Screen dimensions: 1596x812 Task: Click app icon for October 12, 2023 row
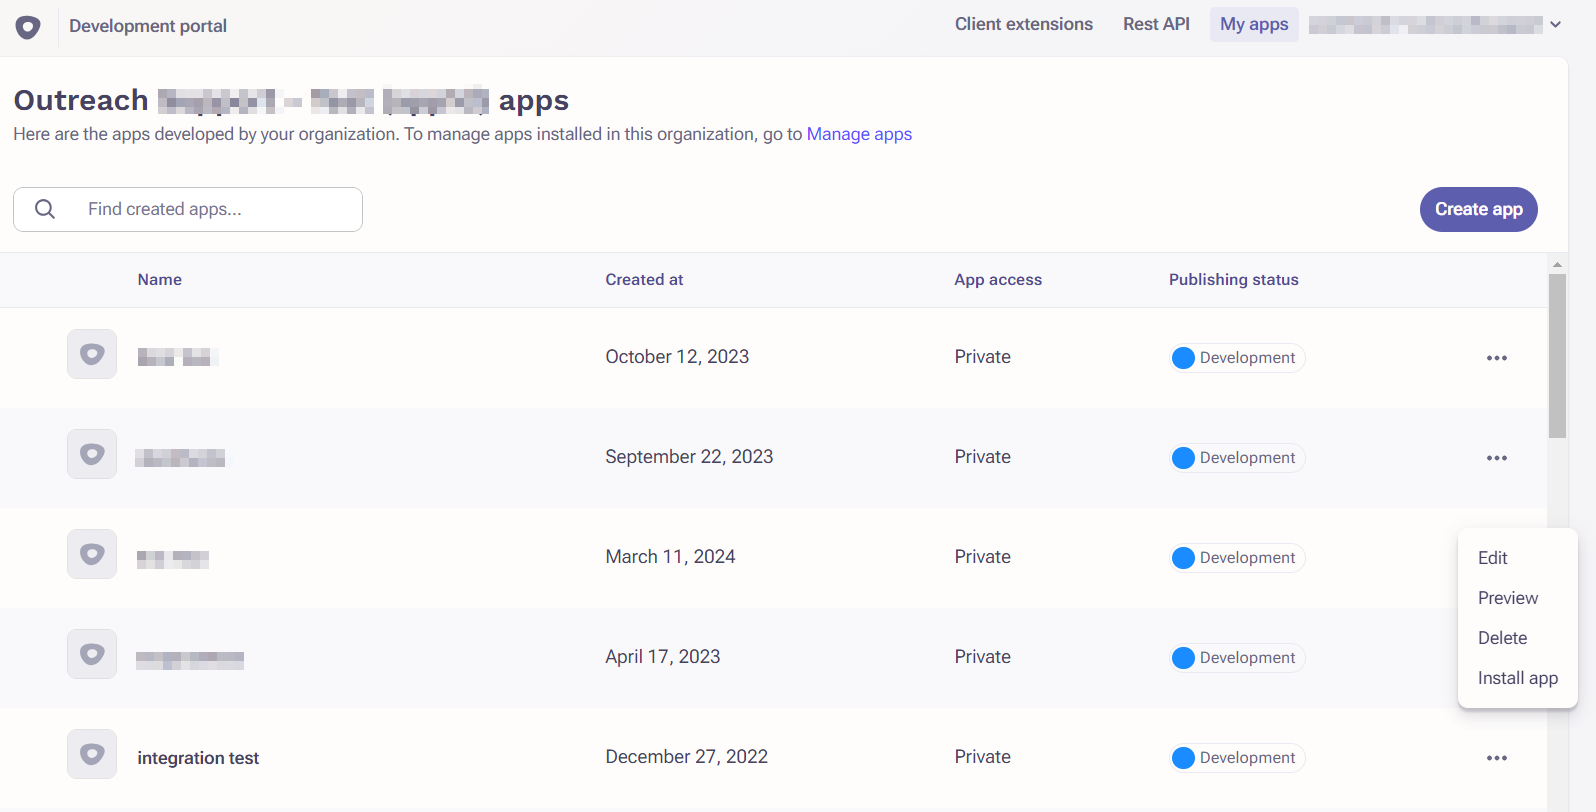click(92, 354)
